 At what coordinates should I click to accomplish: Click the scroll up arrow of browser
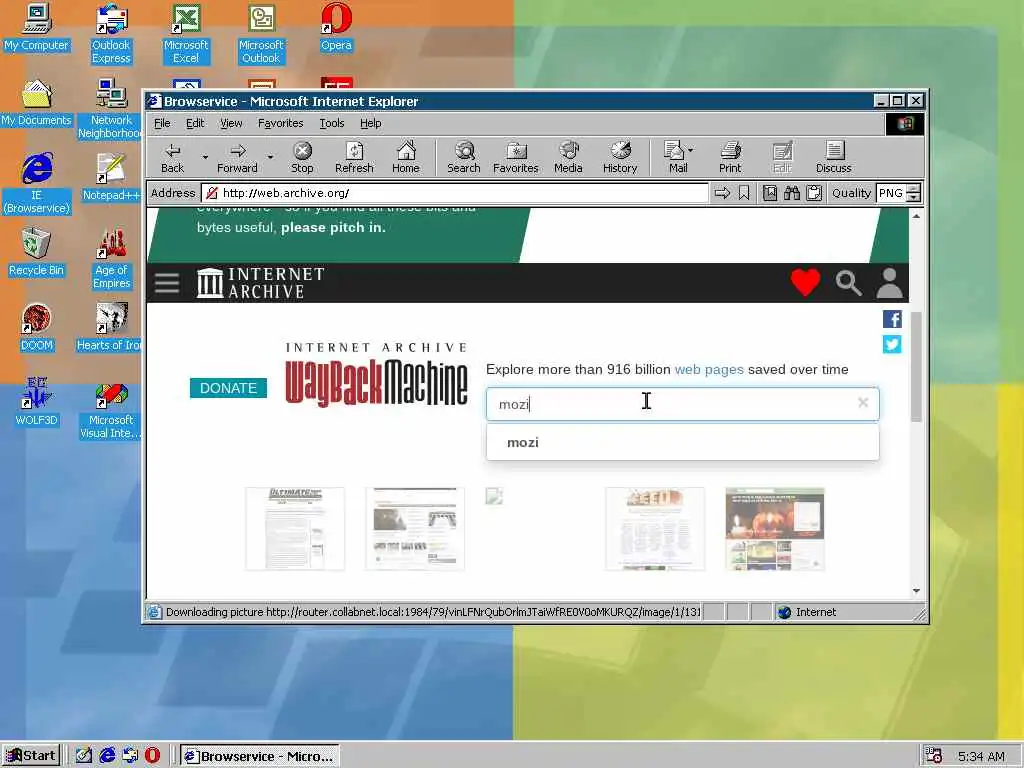point(916,216)
